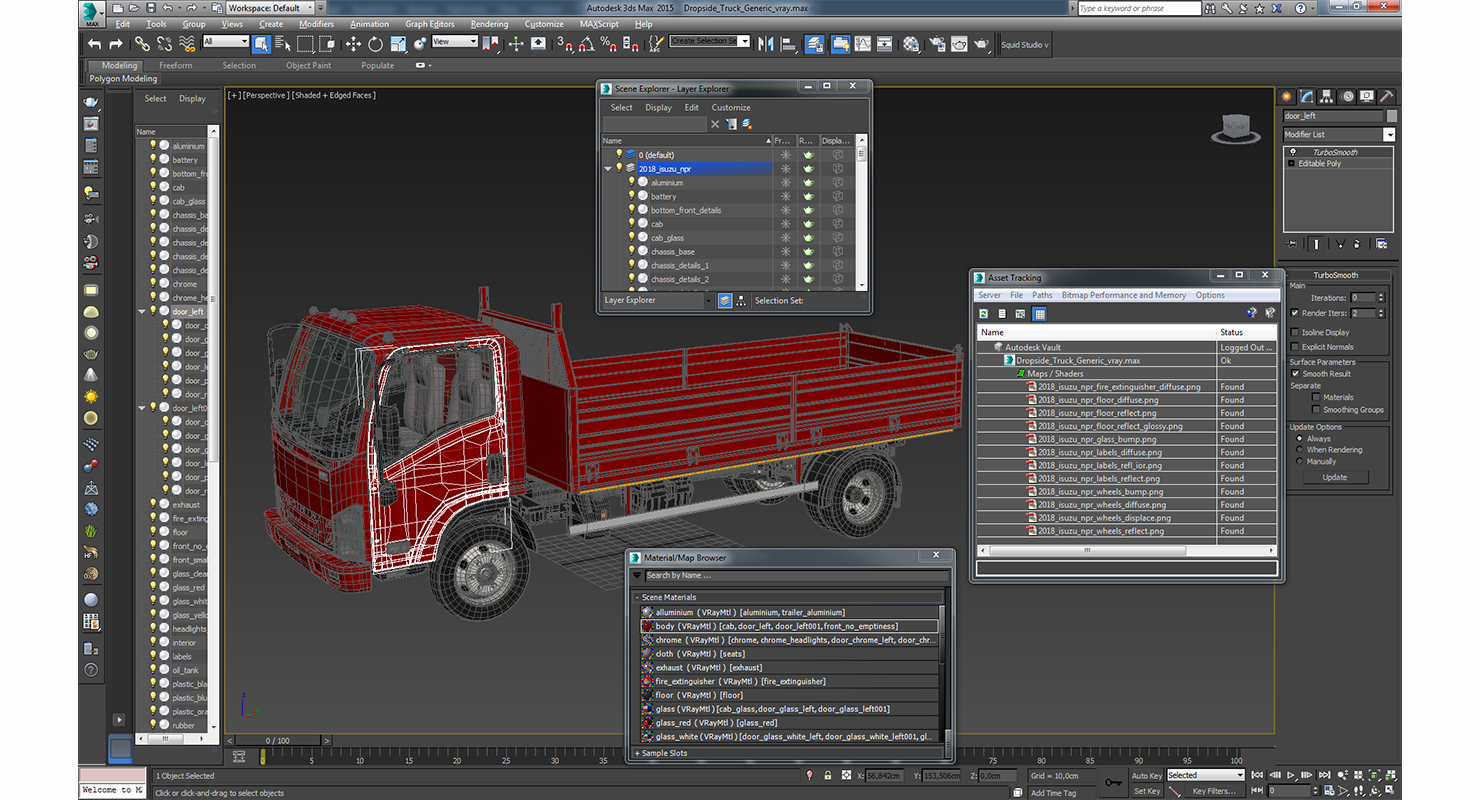This screenshot has height=800, width=1480.
Task: Open the Graph Editors menu
Action: [430, 24]
